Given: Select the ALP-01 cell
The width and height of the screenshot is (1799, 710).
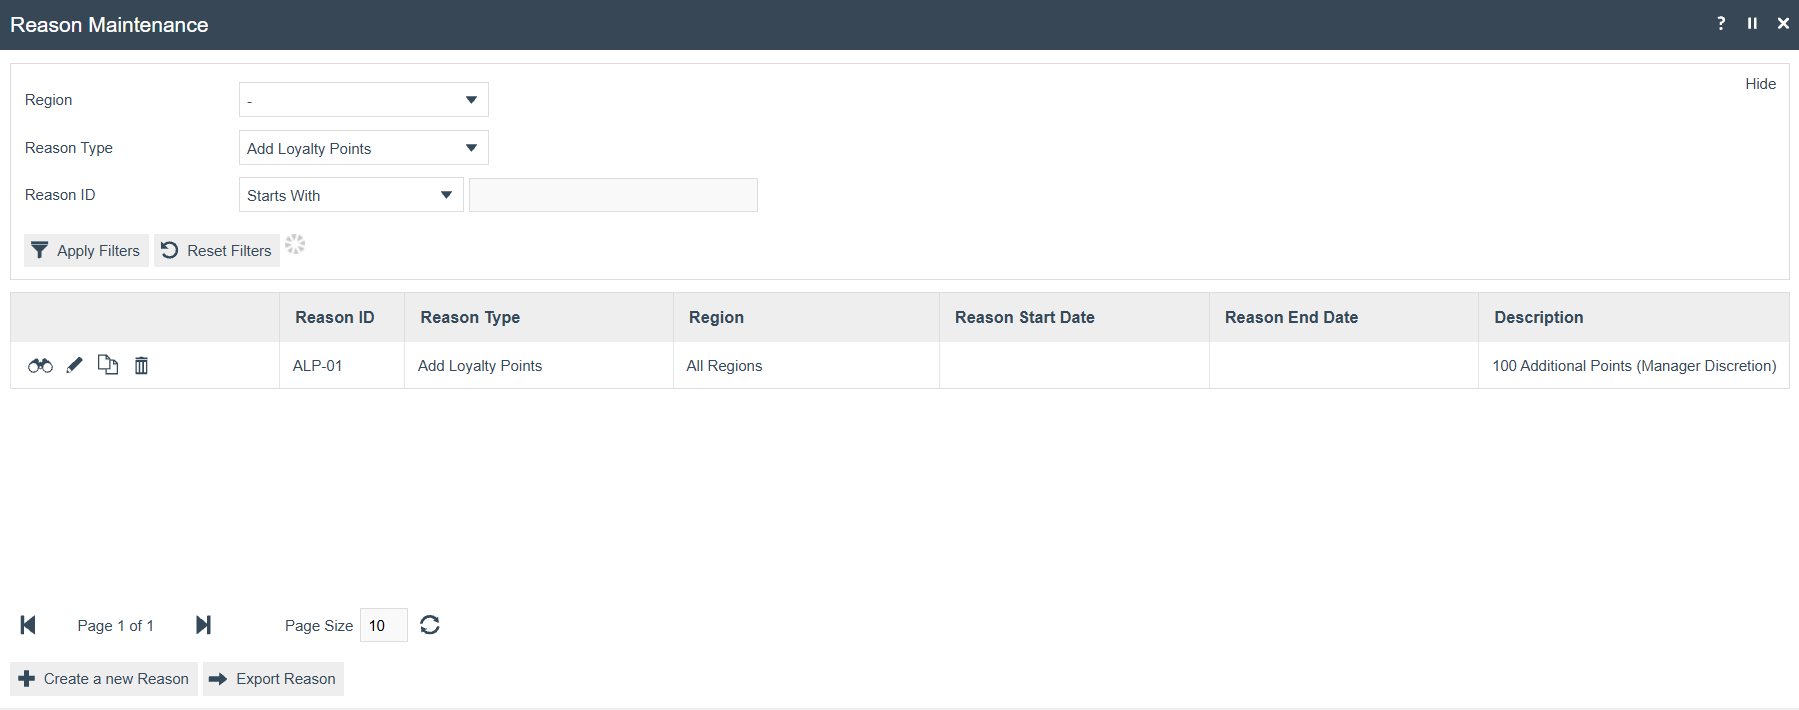Looking at the screenshot, I should click(x=342, y=366).
